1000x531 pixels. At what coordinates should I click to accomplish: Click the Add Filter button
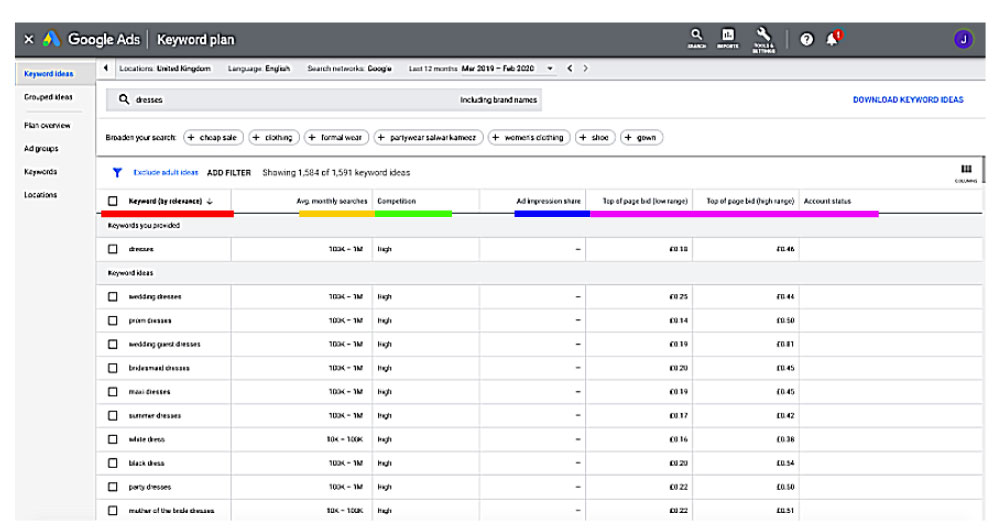229,172
